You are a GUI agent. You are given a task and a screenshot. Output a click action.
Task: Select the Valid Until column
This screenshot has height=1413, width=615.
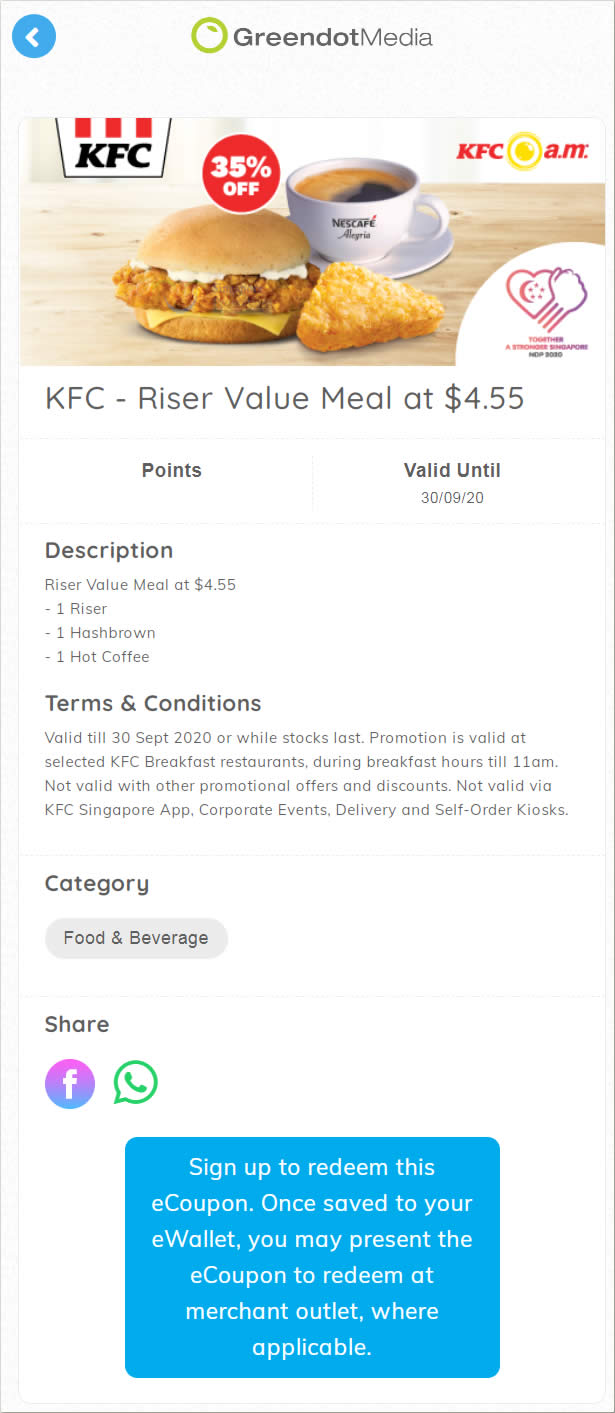[452, 484]
